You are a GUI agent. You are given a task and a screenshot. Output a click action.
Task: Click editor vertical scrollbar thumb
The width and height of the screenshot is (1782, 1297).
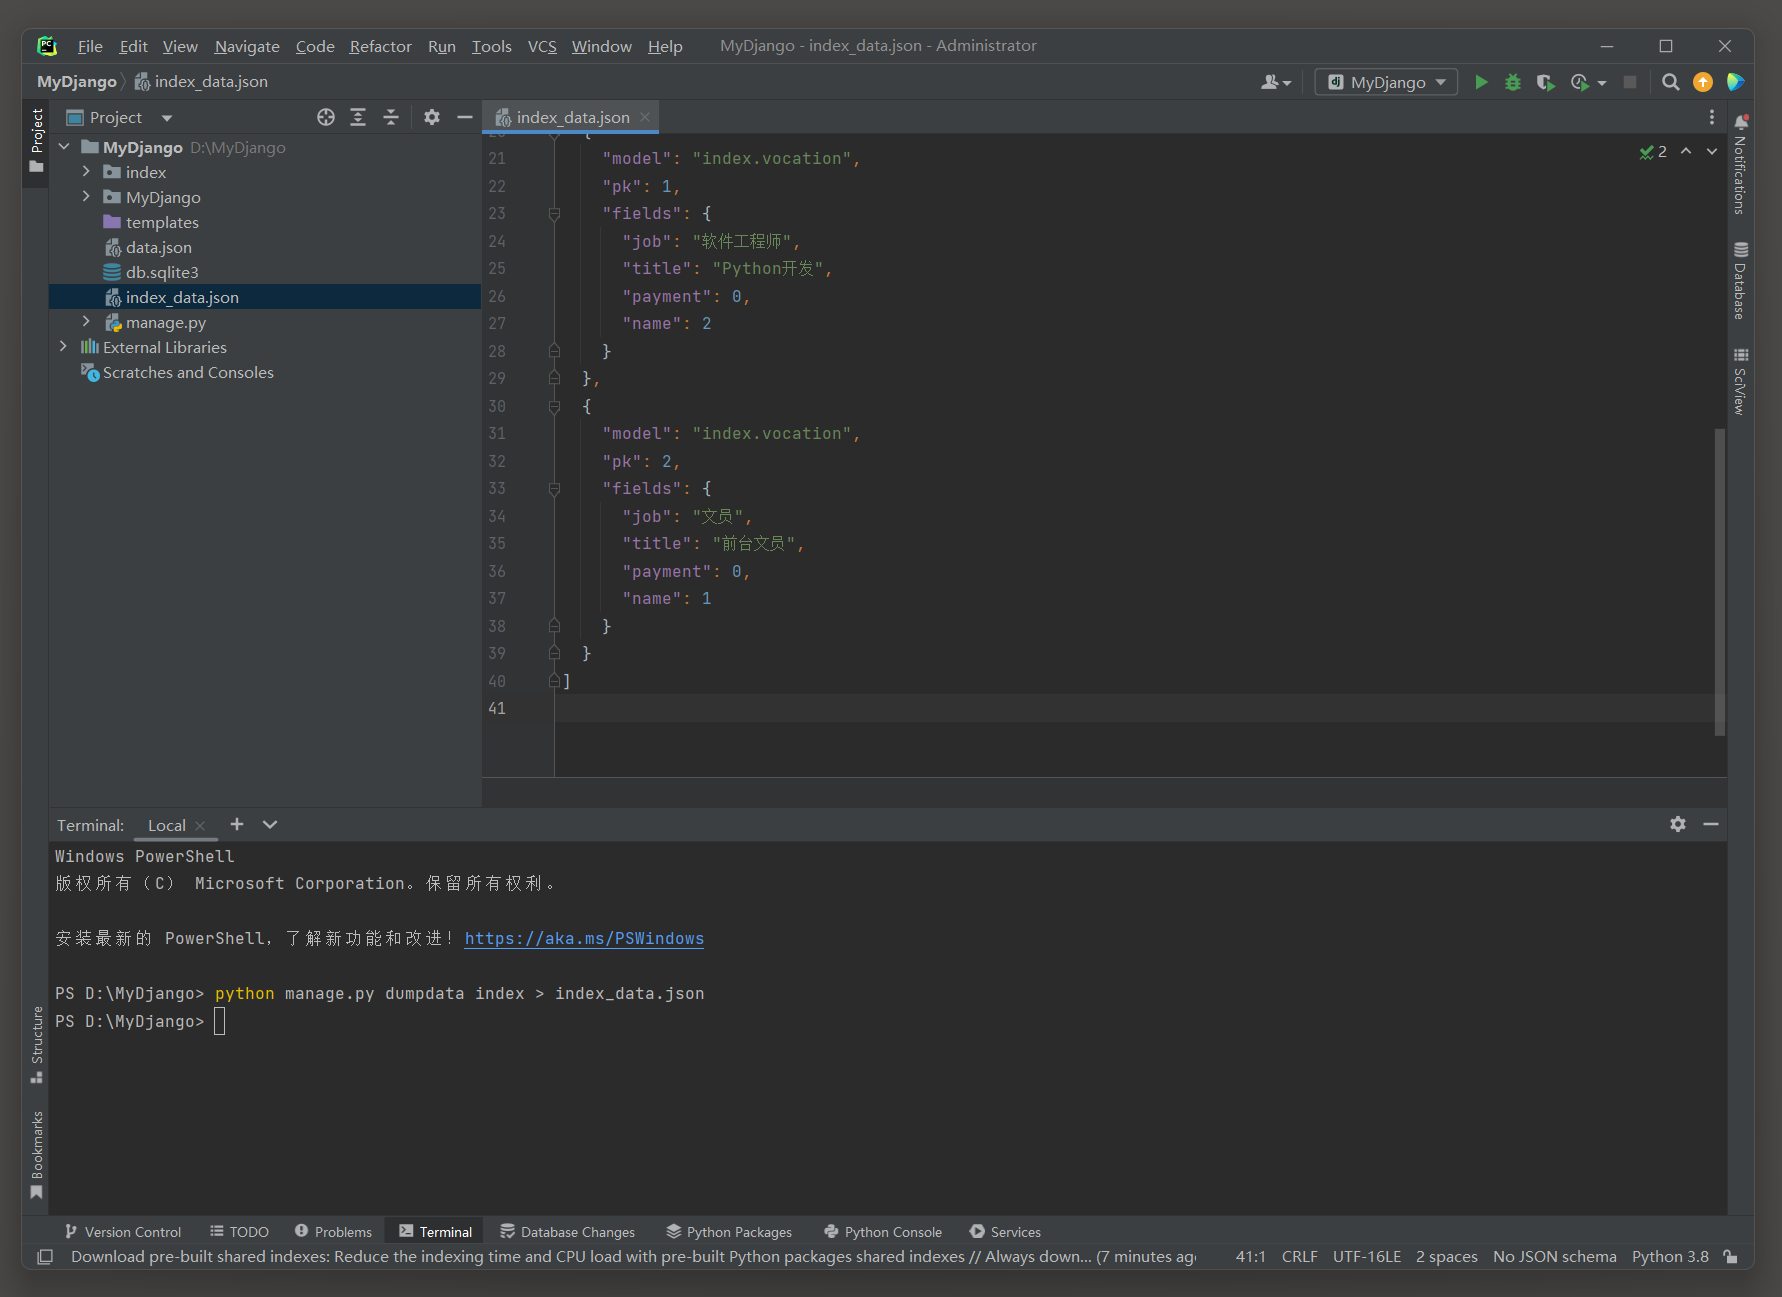pos(1719,582)
